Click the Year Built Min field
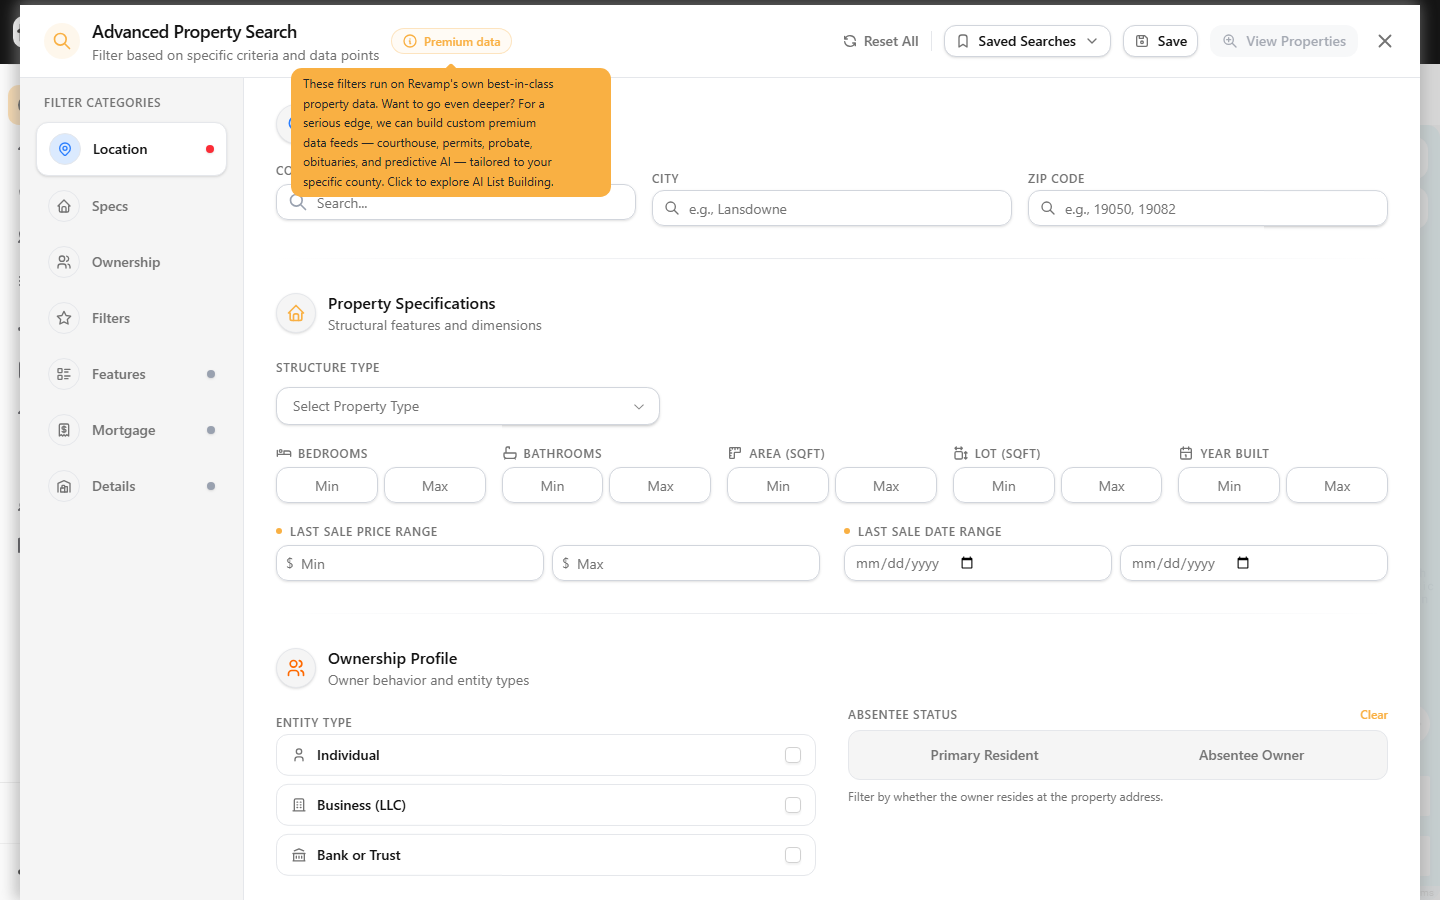The image size is (1440, 900). (1229, 486)
